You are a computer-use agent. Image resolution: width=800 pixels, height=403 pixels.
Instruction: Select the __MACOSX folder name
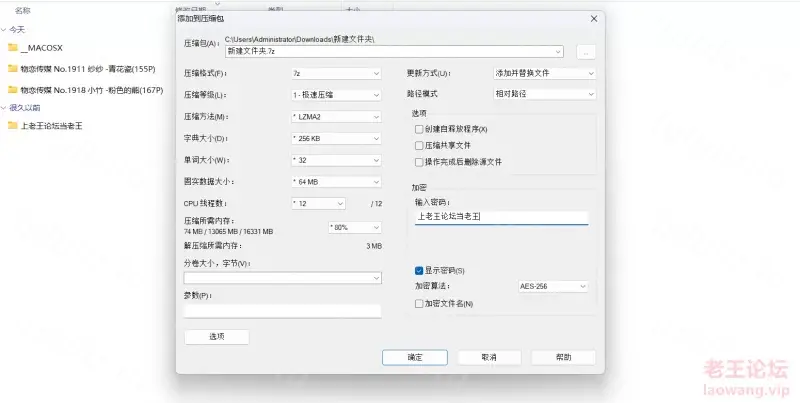(41, 48)
